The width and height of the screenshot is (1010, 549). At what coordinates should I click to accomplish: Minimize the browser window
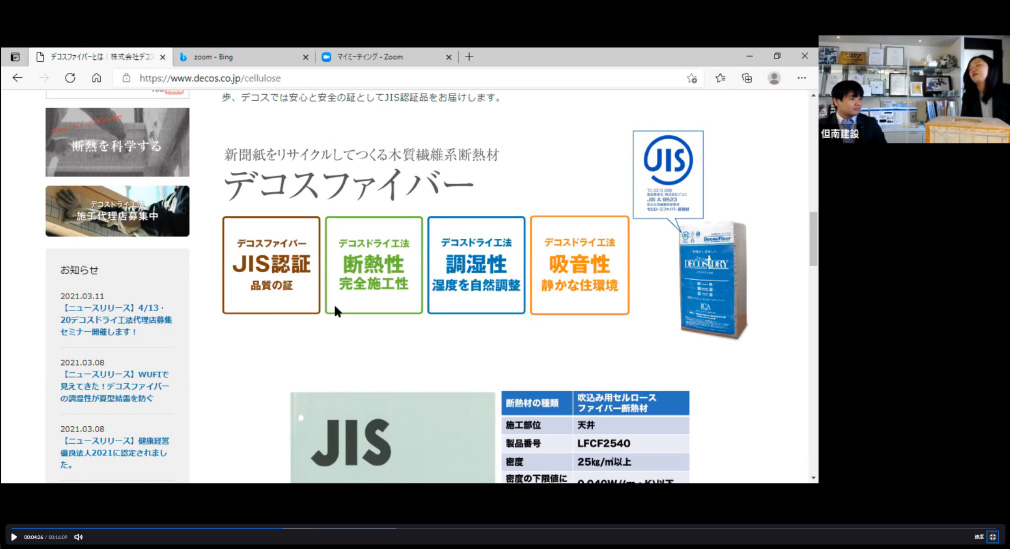tap(749, 56)
